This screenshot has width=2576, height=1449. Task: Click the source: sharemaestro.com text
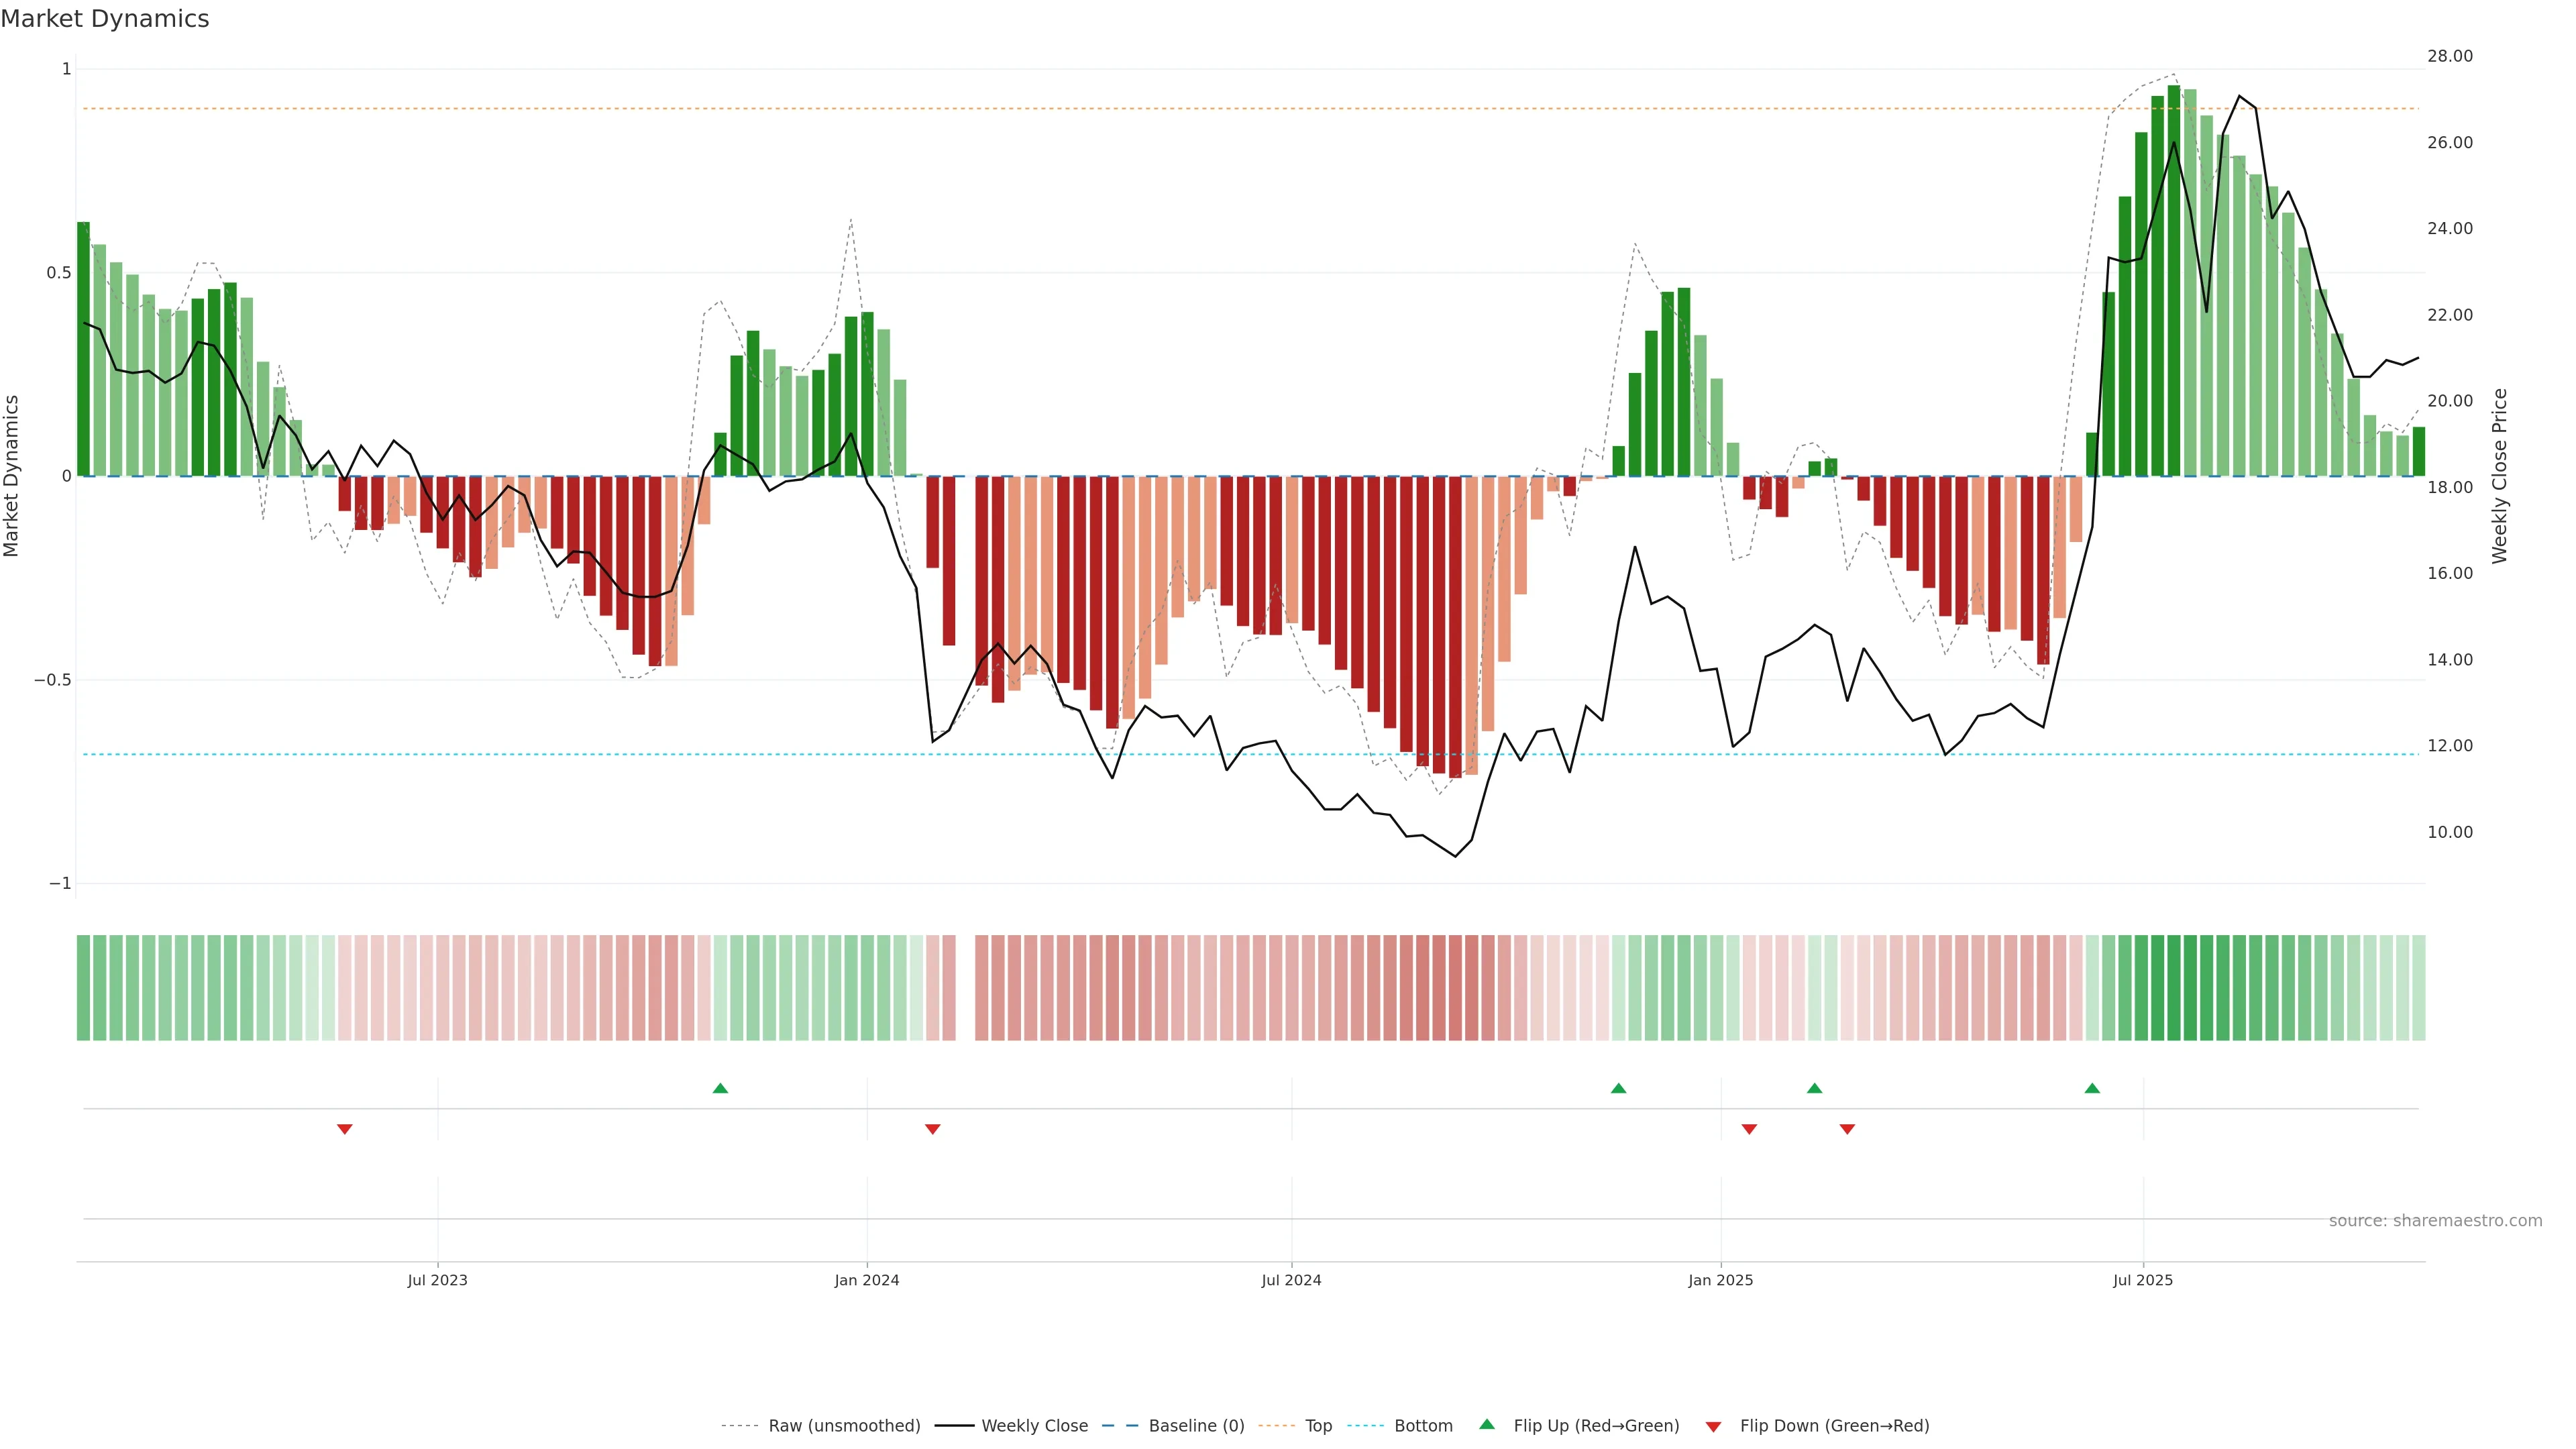coord(2435,1221)
